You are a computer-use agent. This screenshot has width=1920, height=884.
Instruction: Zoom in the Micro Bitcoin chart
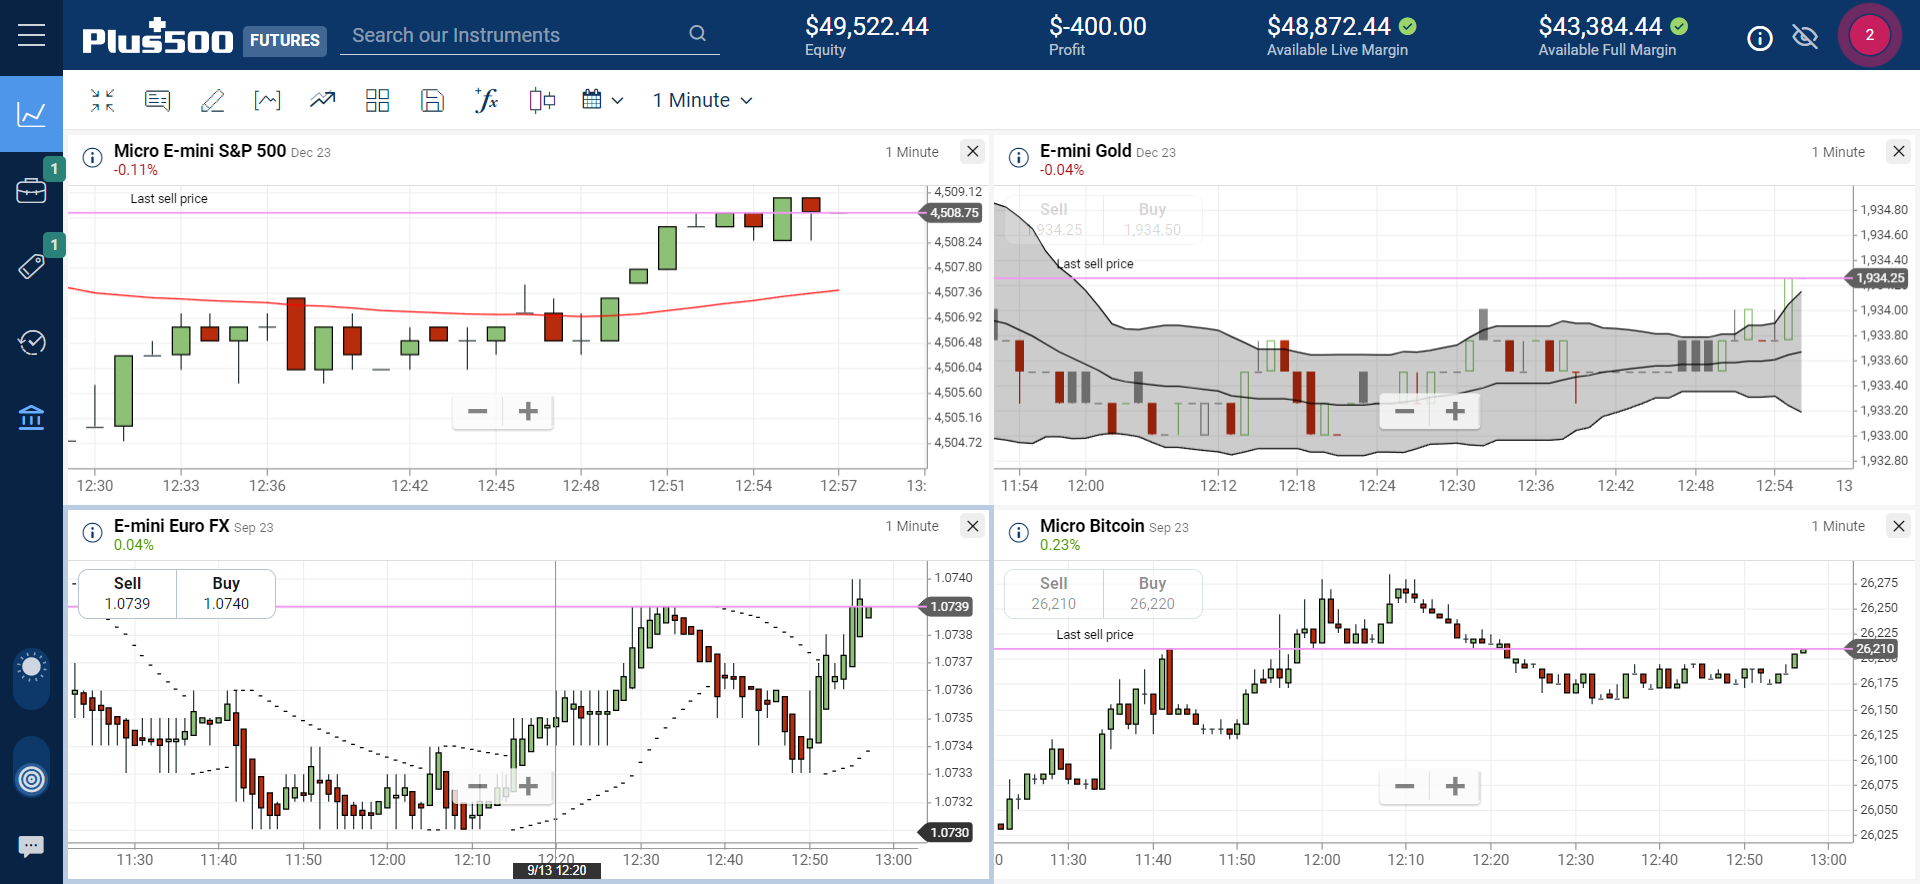(x=1455, y=786)
